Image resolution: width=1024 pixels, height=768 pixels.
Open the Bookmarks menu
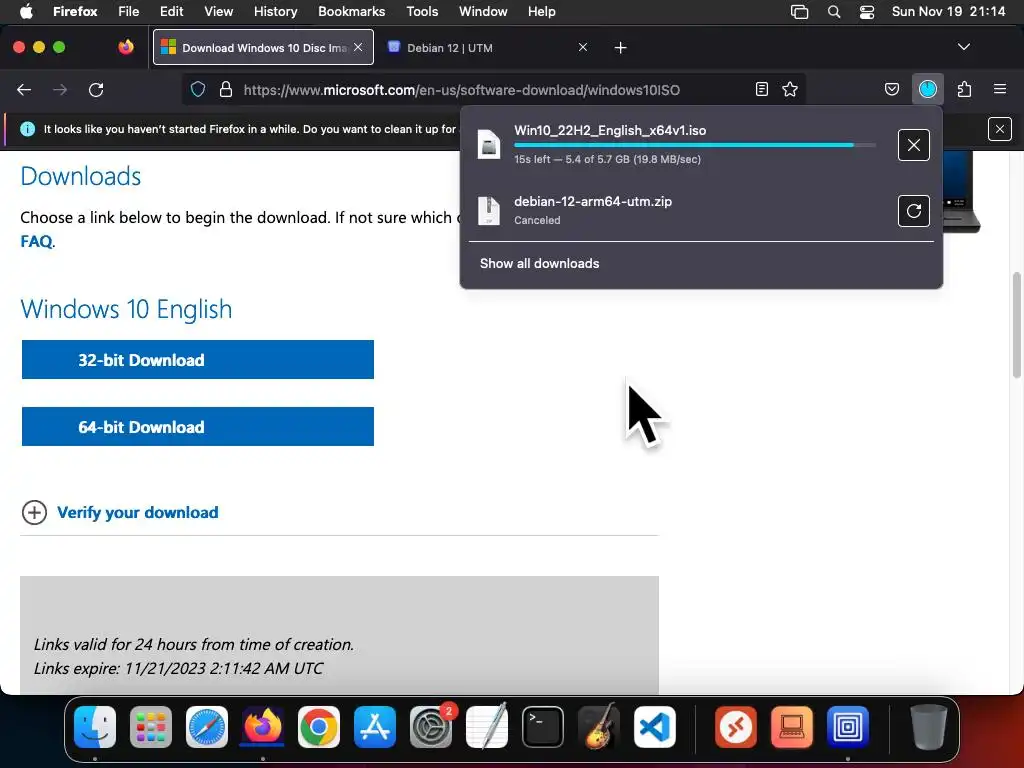[x=351, y=12]
